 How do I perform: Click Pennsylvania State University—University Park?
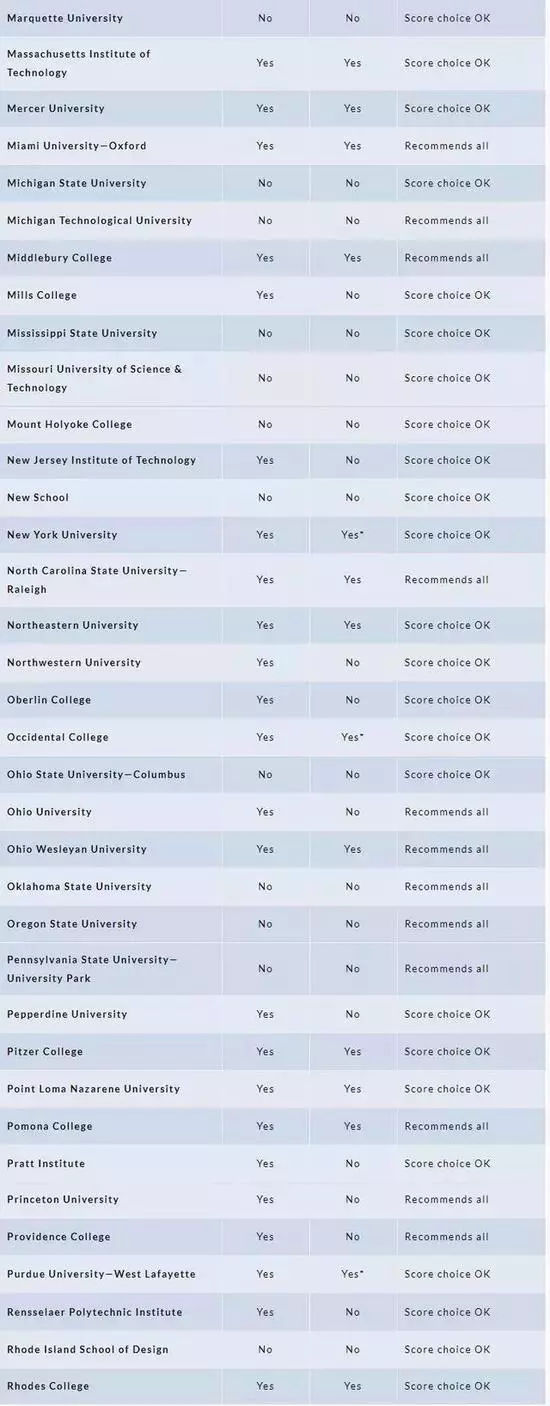92,968
